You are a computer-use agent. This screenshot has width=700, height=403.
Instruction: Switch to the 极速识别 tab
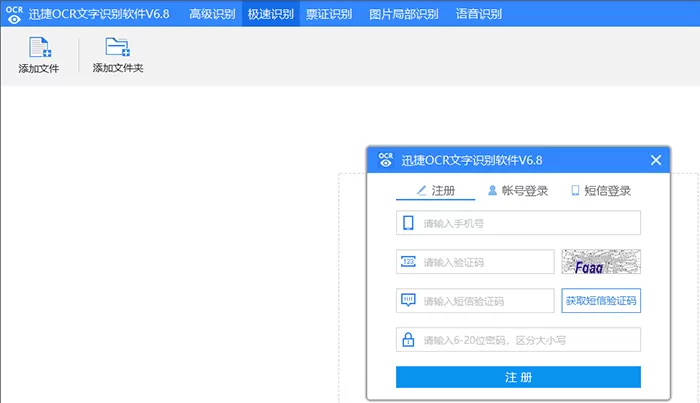pyautogui.click(x=271, y=14)
